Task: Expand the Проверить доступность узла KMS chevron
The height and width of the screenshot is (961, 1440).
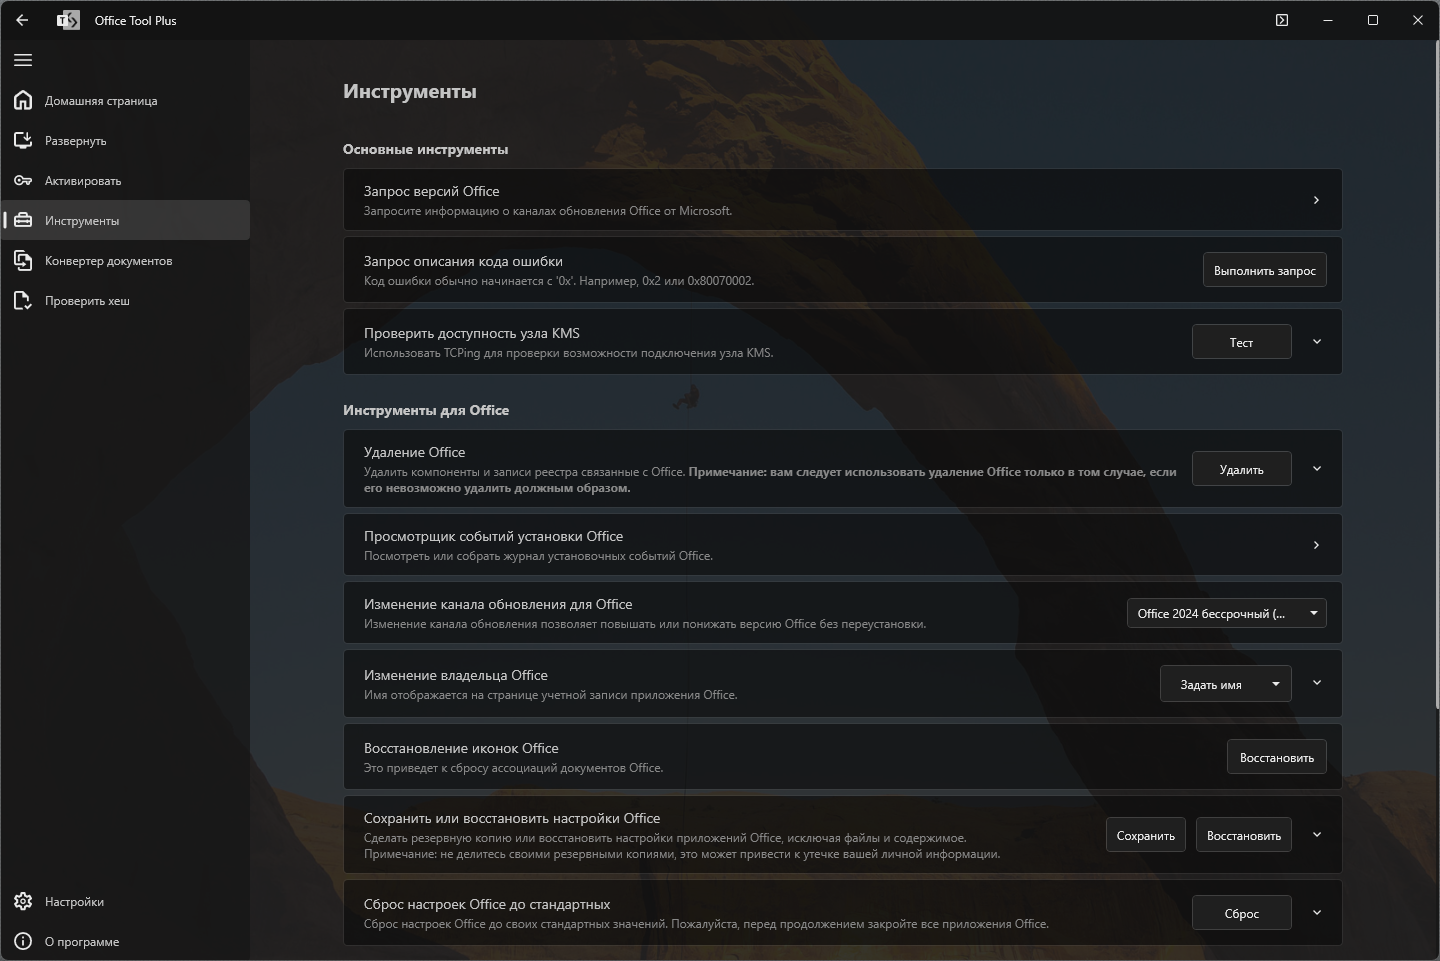Action: (x=1317, y=342)
